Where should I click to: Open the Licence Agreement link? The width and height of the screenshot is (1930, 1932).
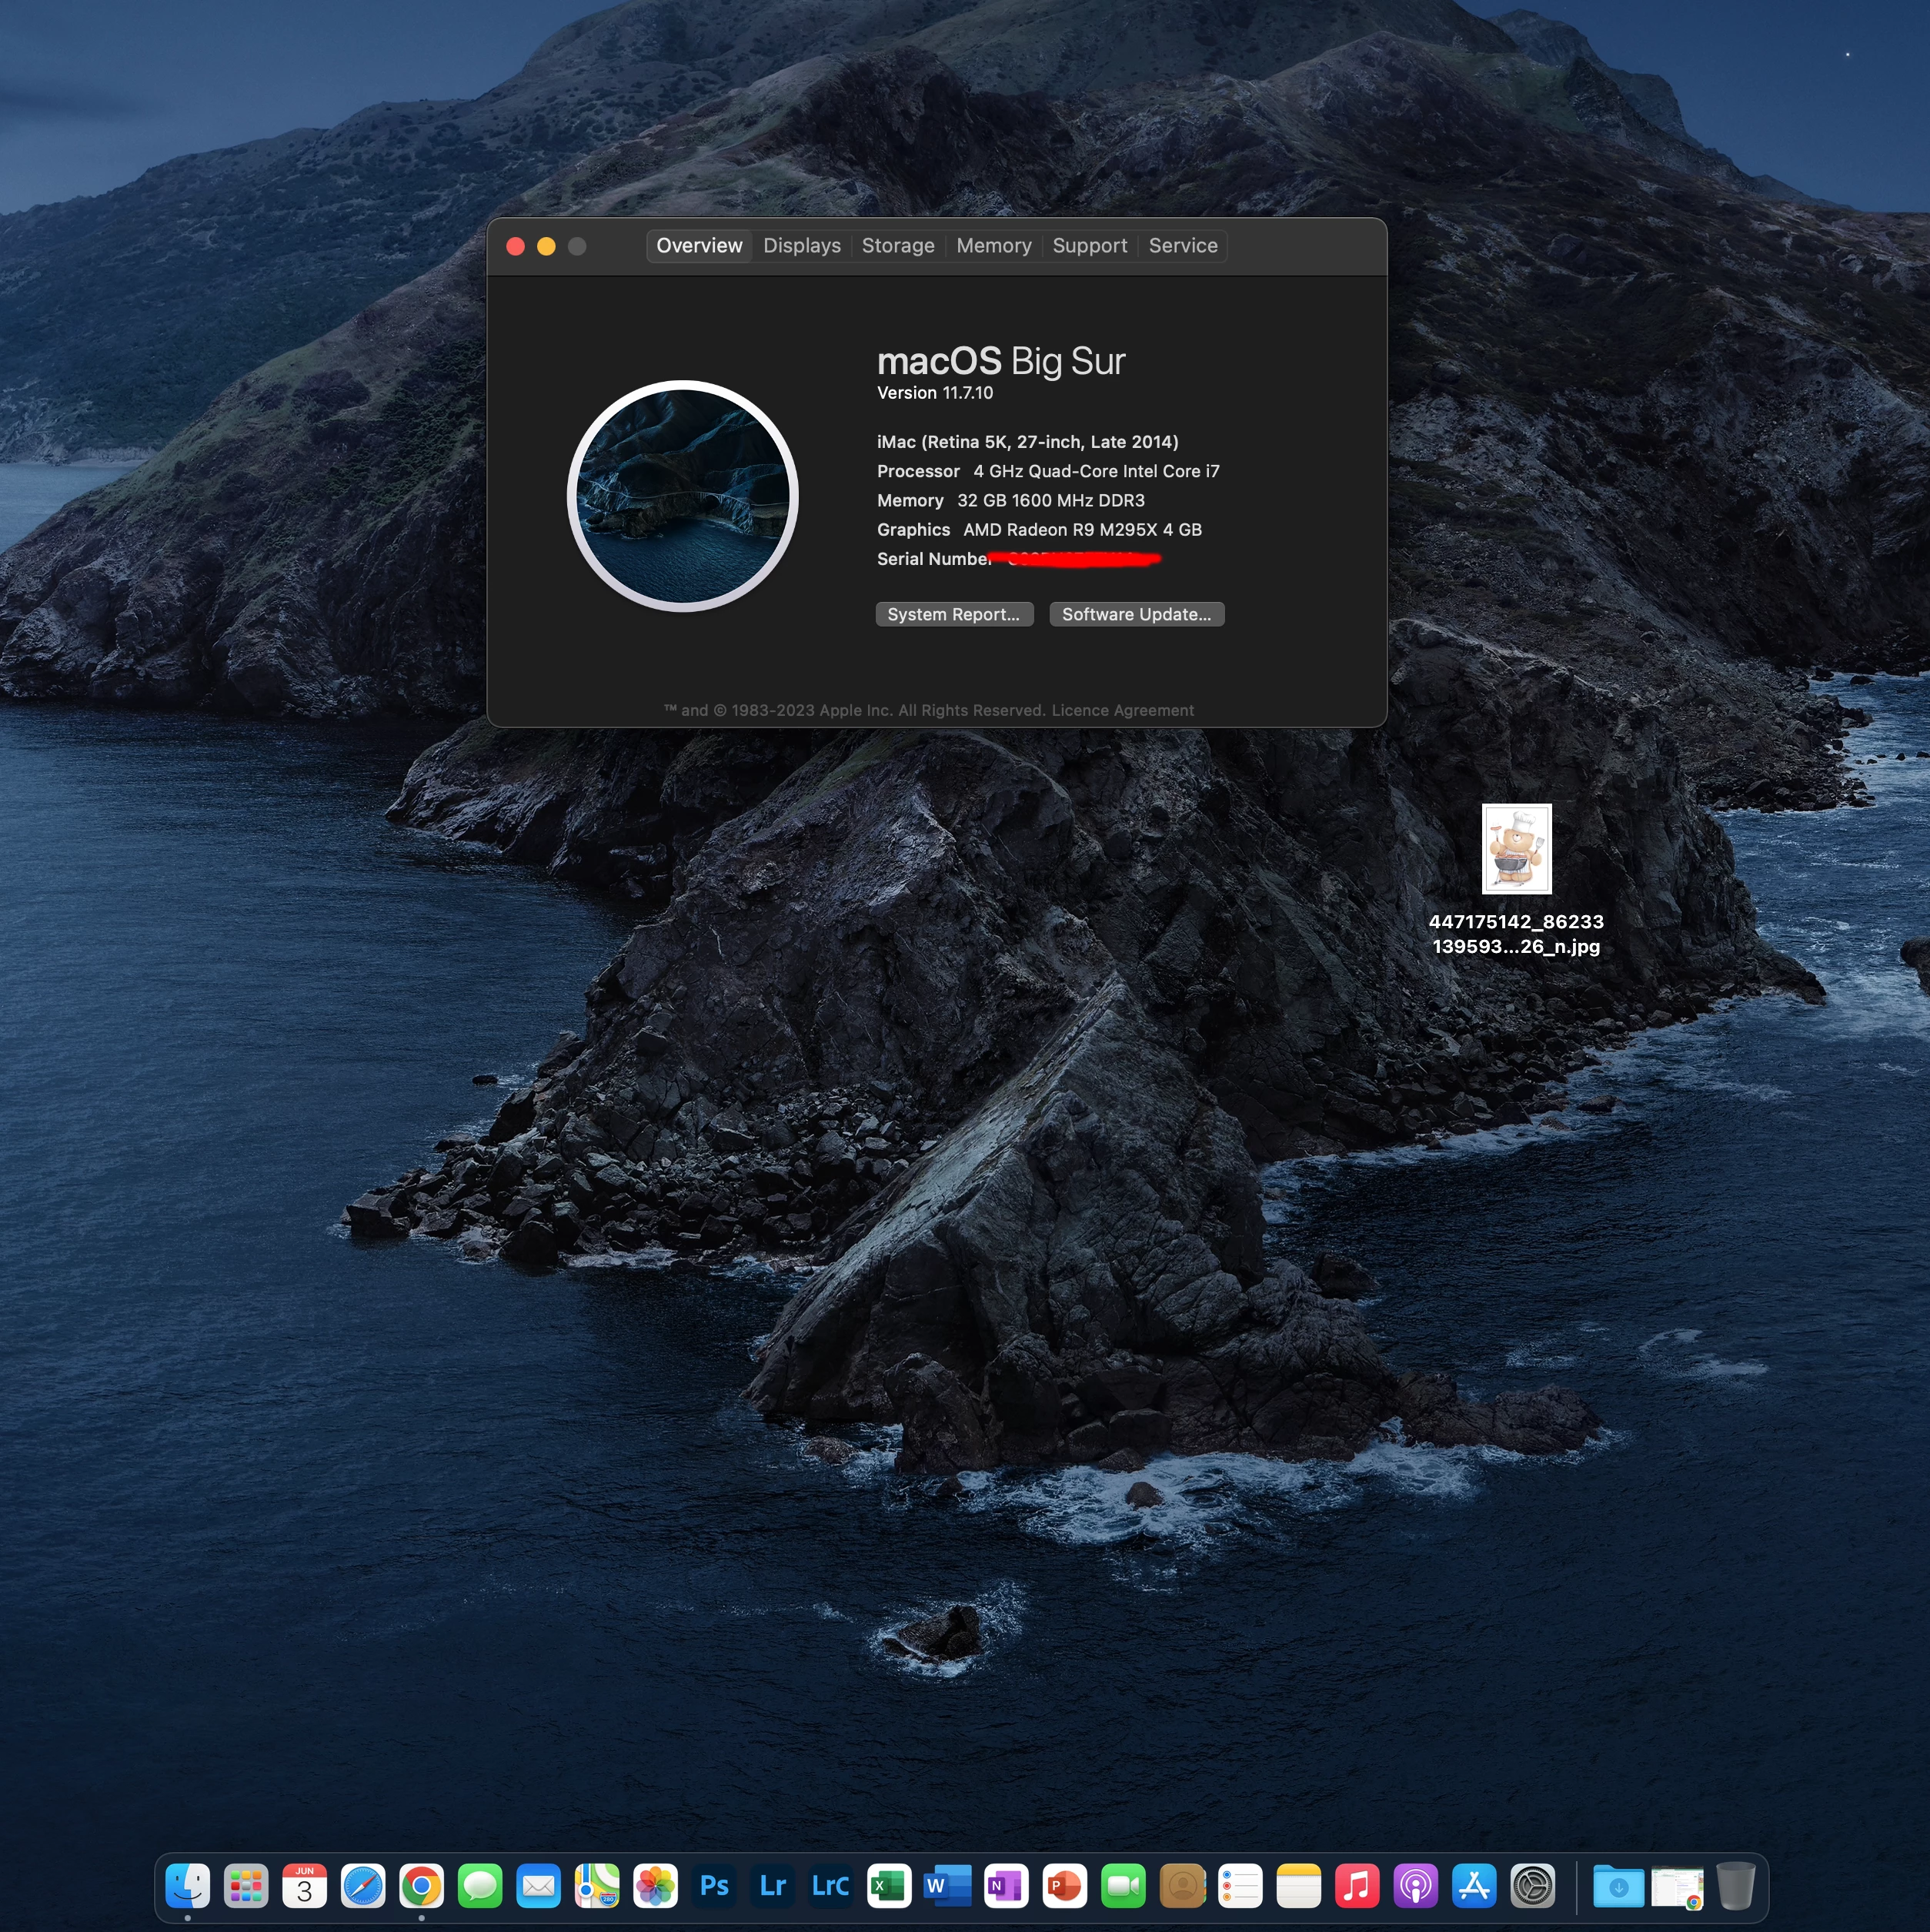pyautogui.click(x=1122, y=710)
